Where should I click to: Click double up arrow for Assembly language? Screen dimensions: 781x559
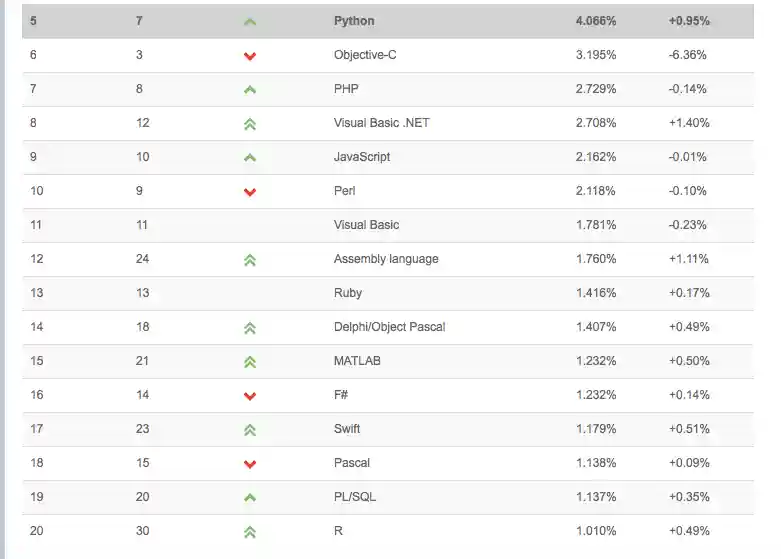(x=250, y=260)
